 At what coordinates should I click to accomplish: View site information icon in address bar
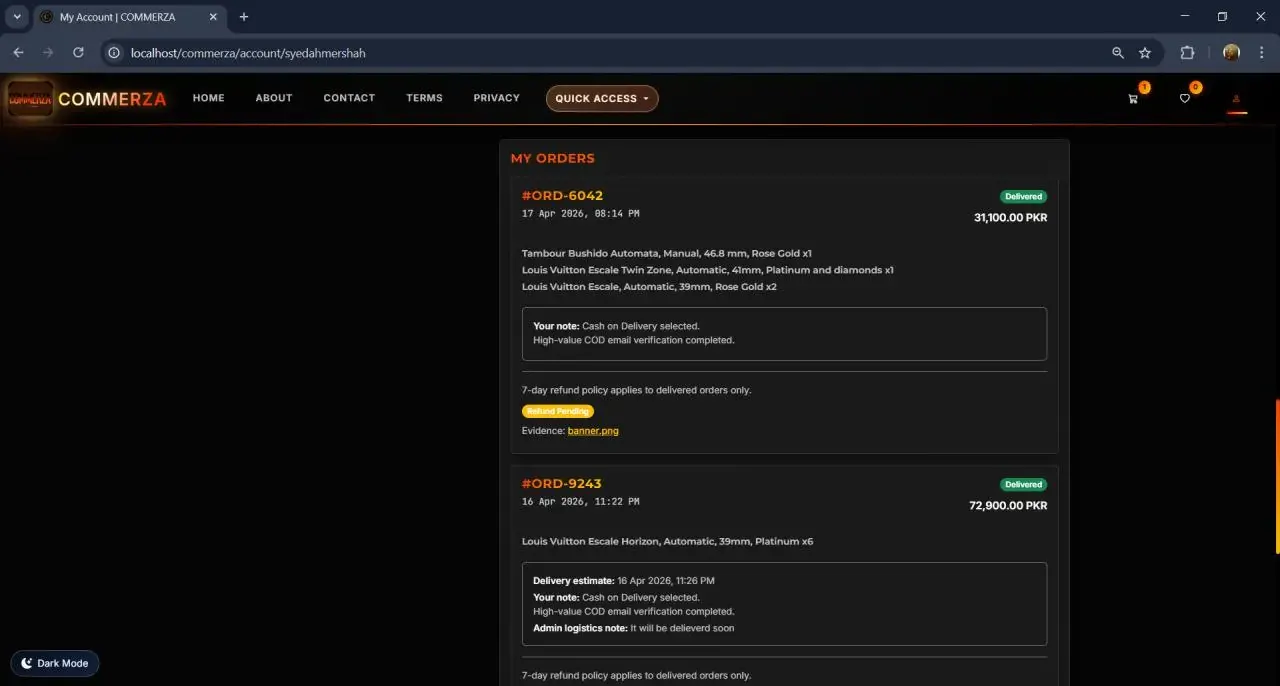click(115, 53)
